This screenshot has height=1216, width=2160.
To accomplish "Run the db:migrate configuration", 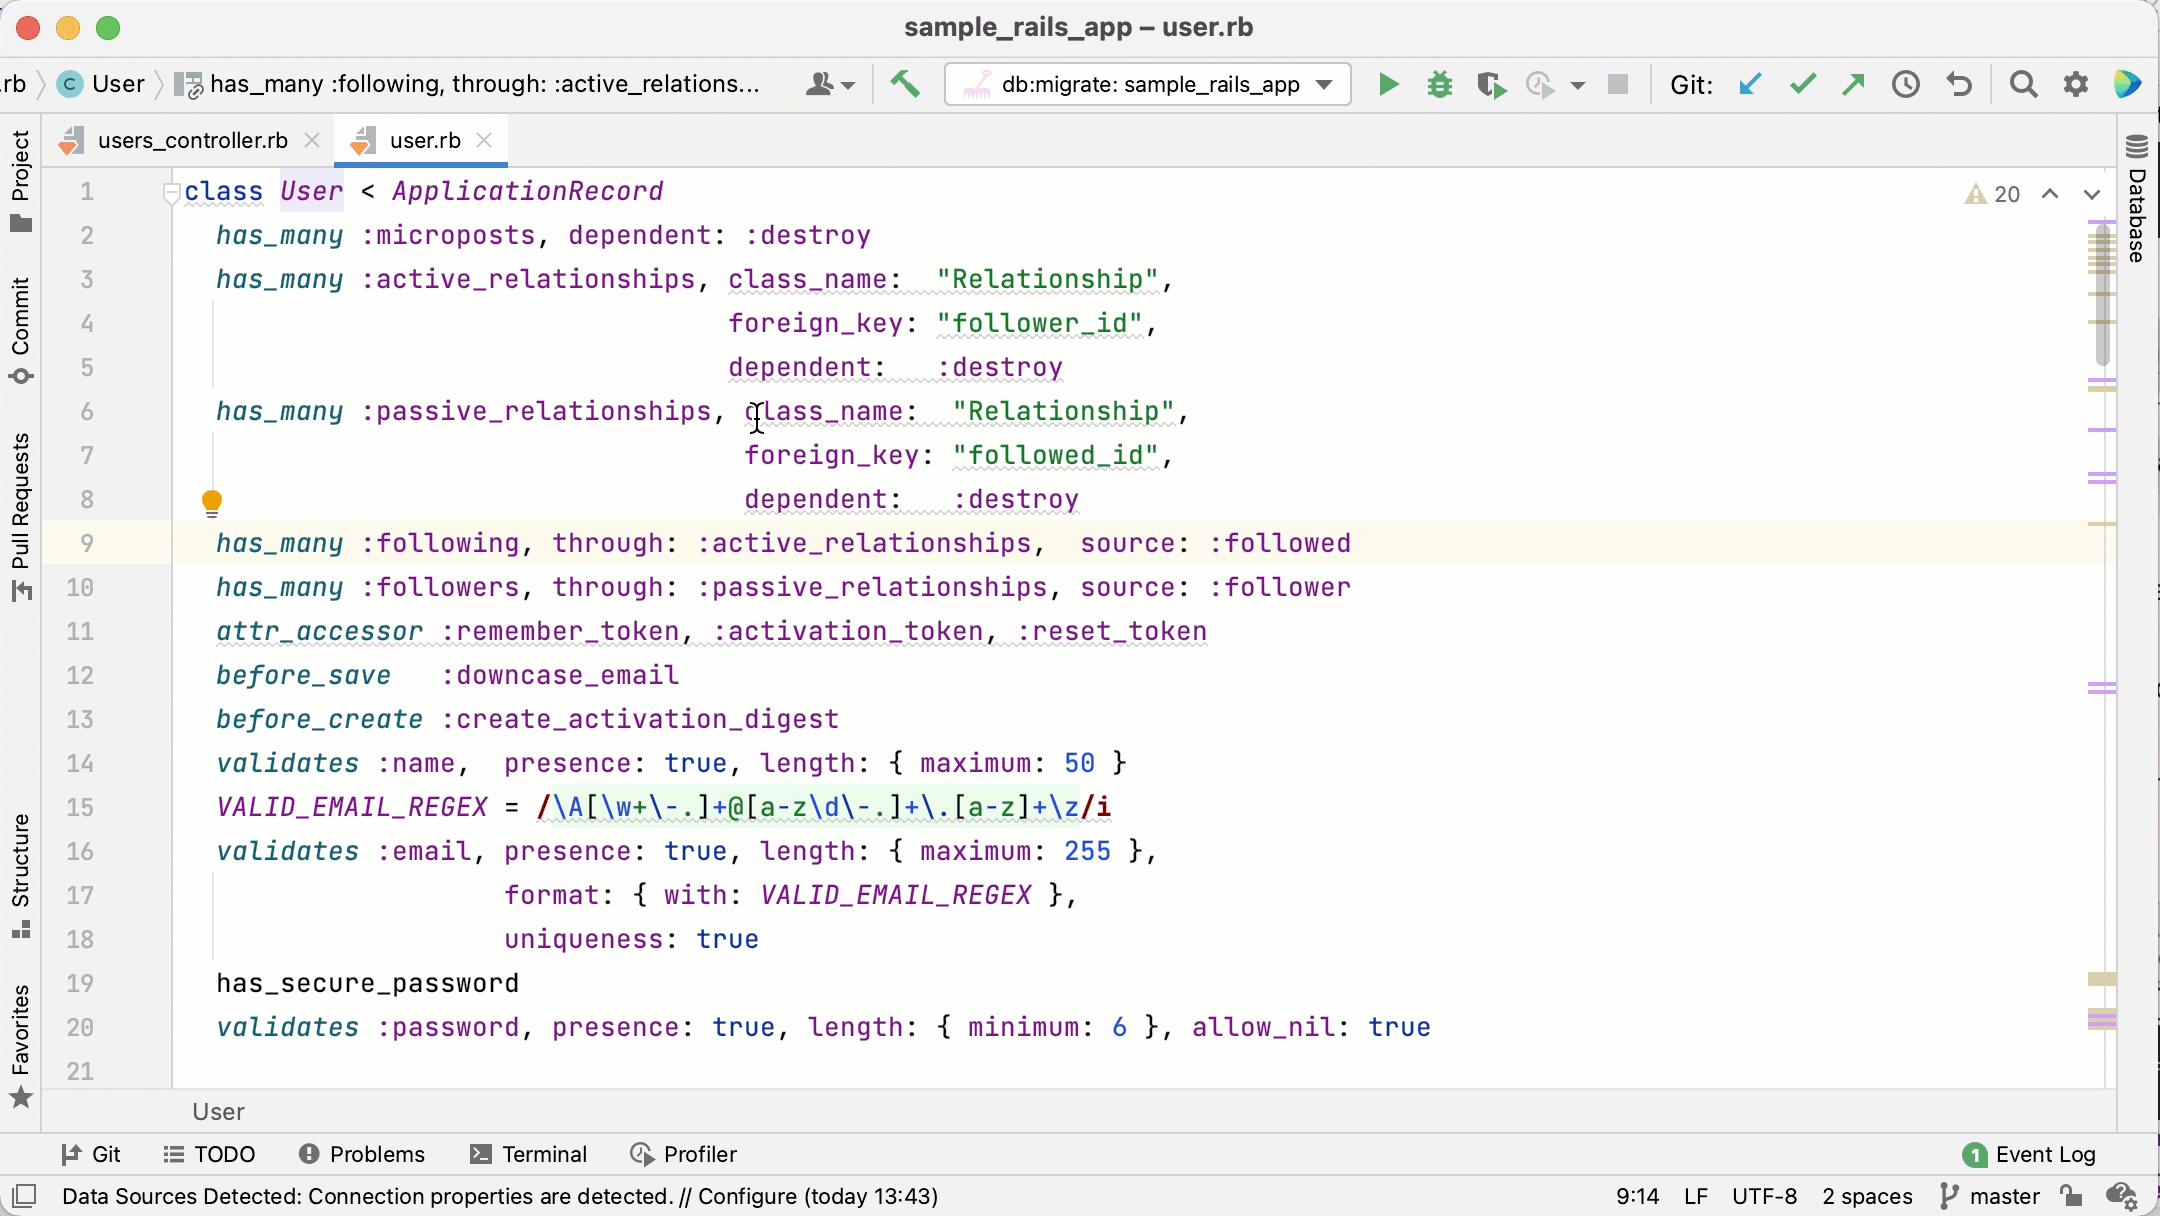I will coord(1388,84).
